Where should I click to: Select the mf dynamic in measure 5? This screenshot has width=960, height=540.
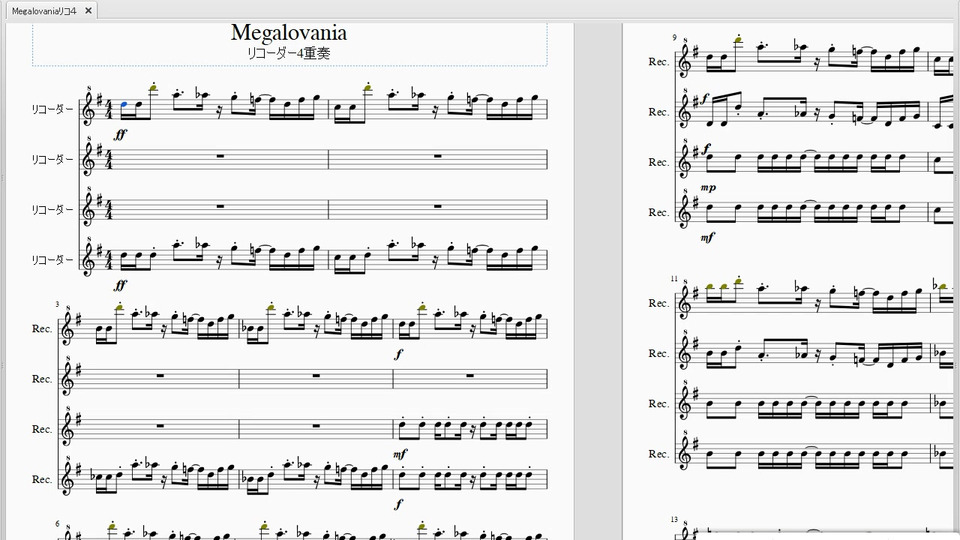[x=400, y=454]
